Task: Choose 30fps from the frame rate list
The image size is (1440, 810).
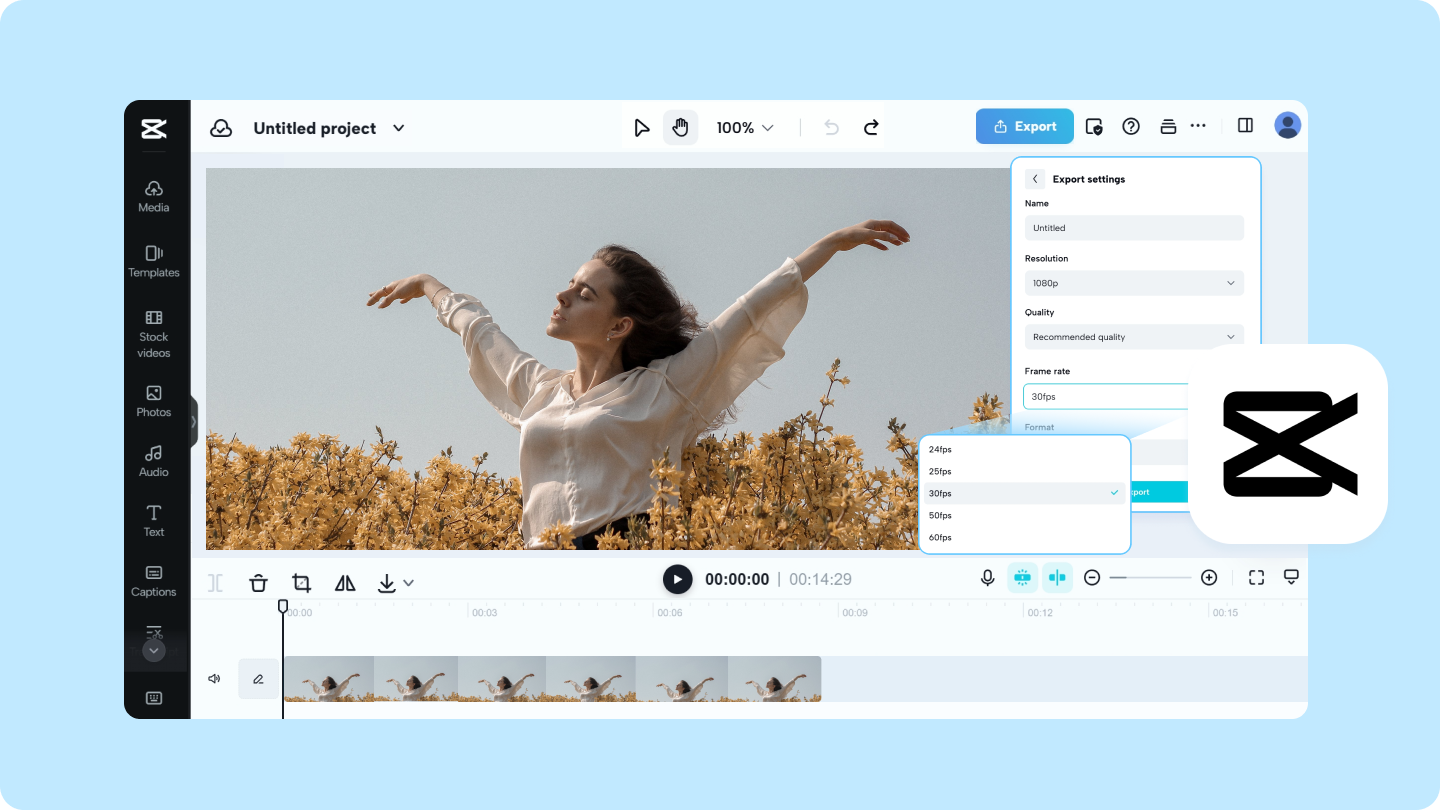Action: click(1024, 493)
